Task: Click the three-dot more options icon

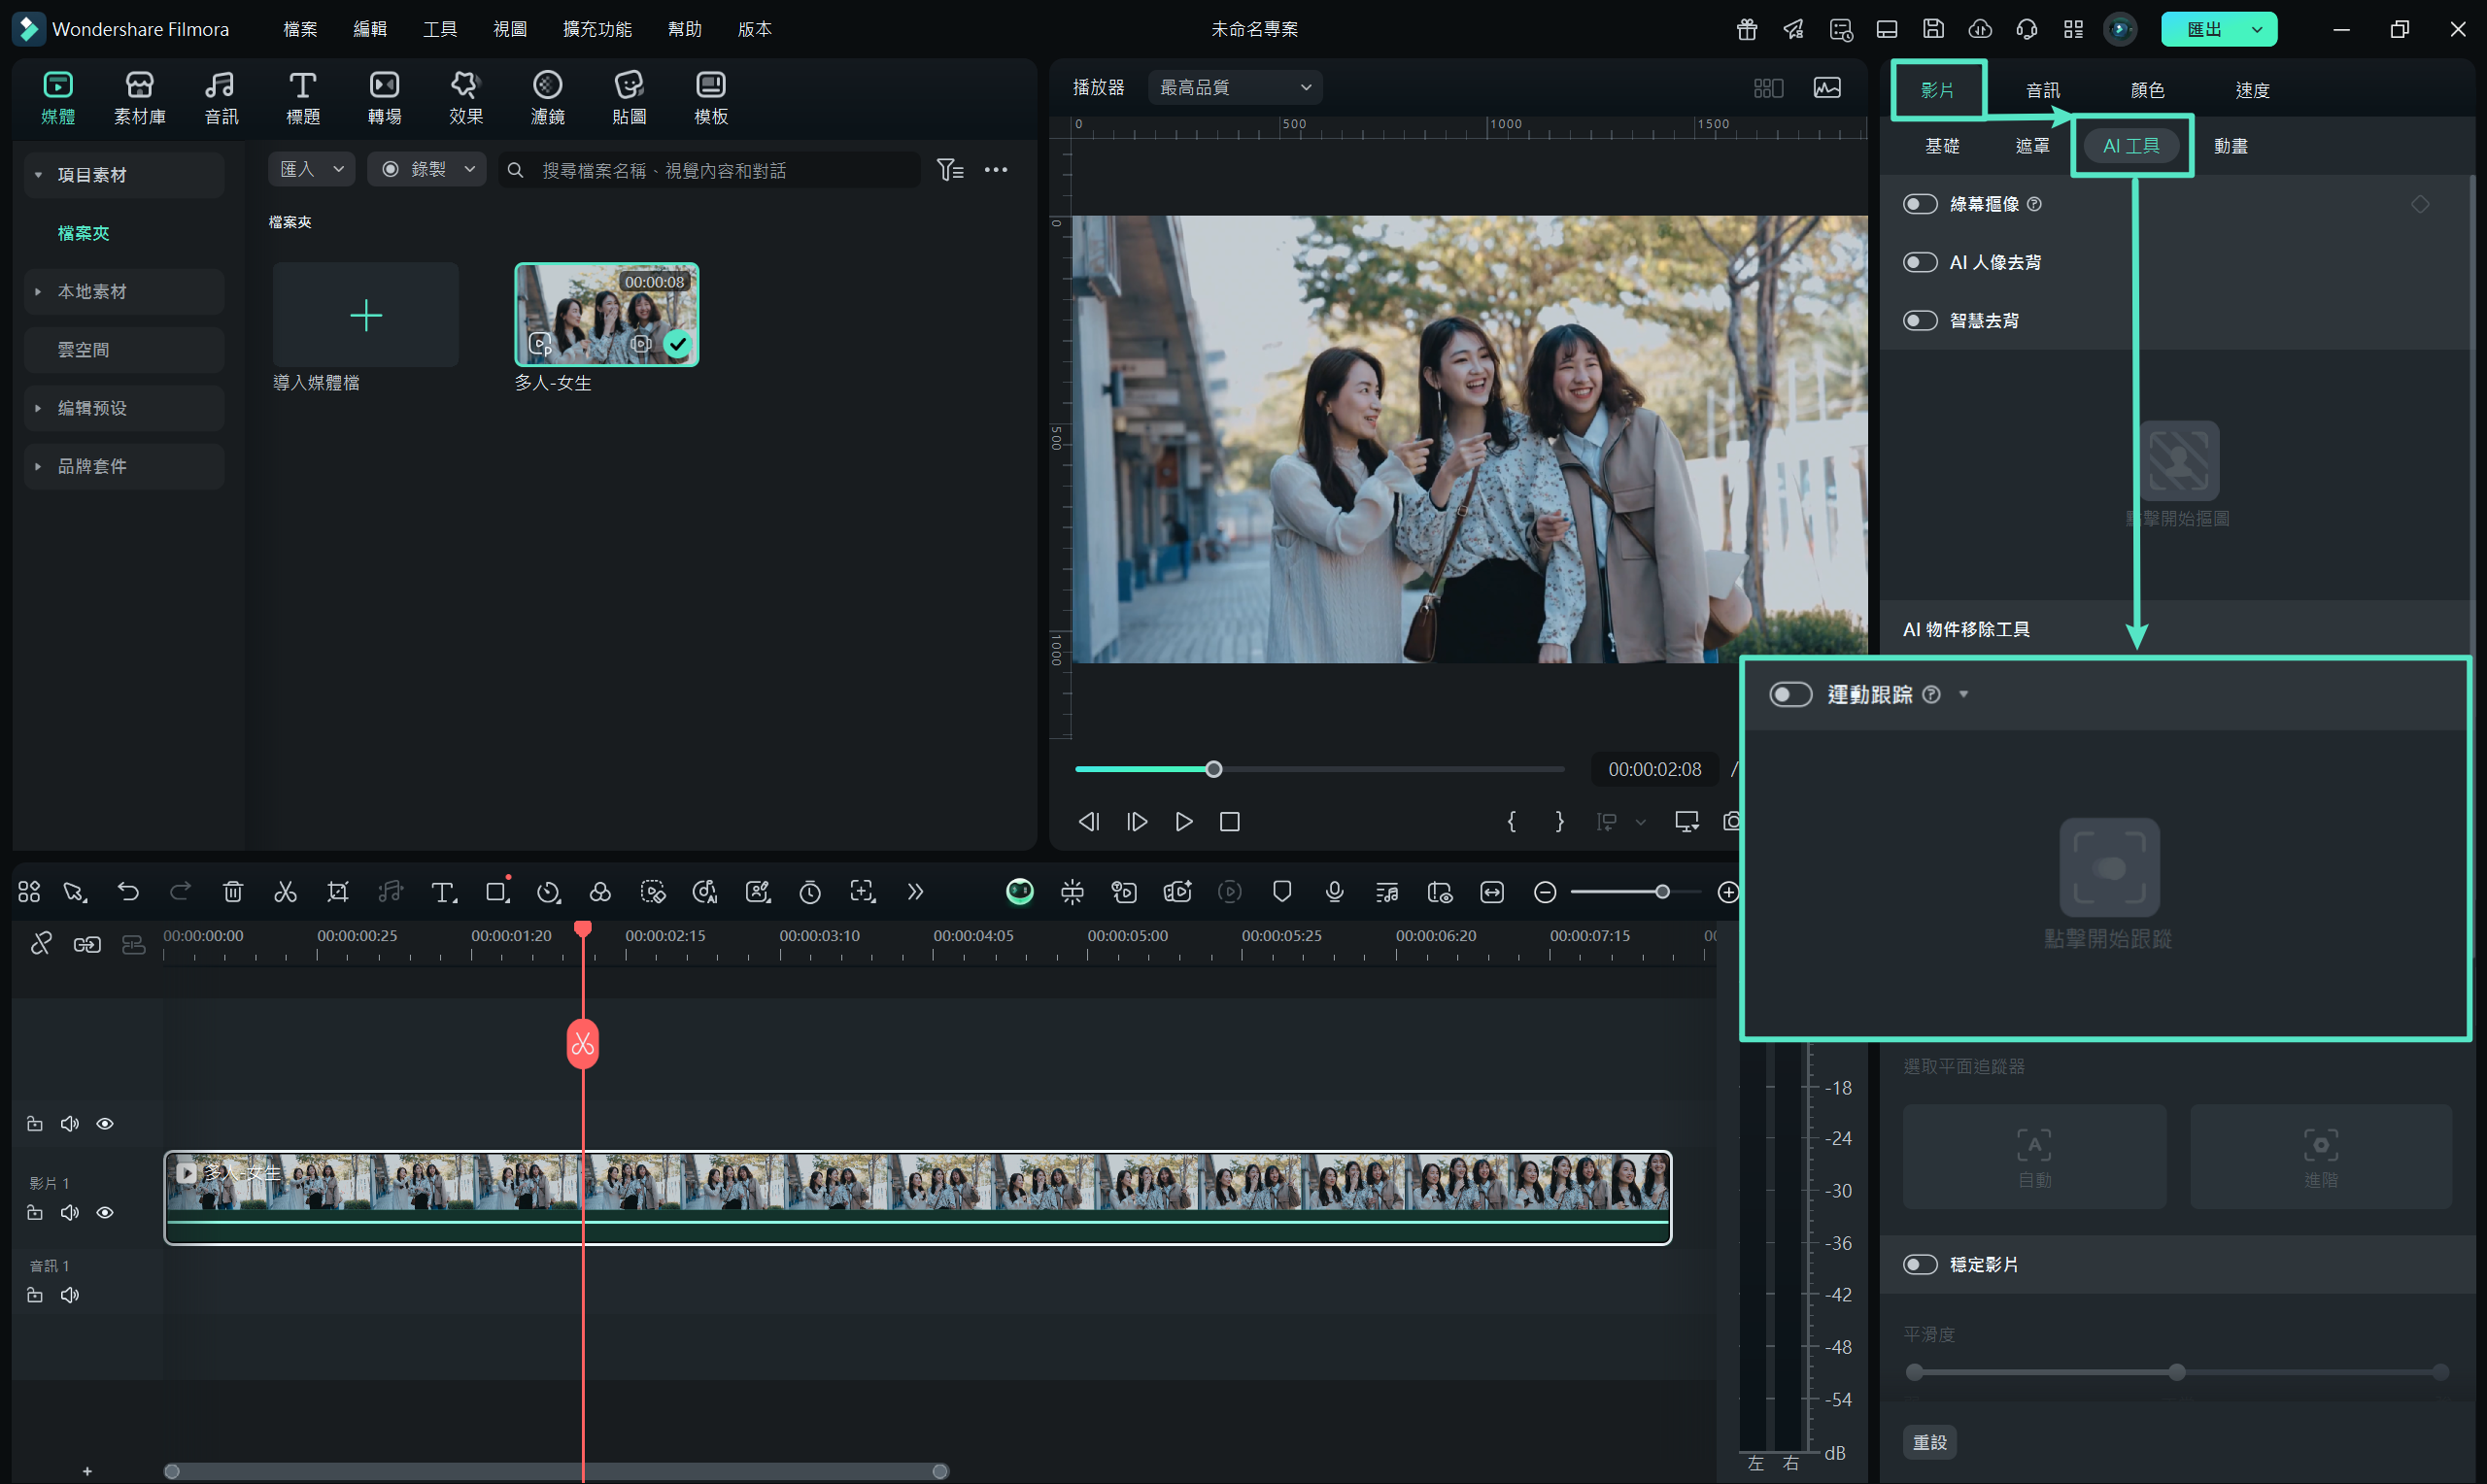Action: coord(996,170)
